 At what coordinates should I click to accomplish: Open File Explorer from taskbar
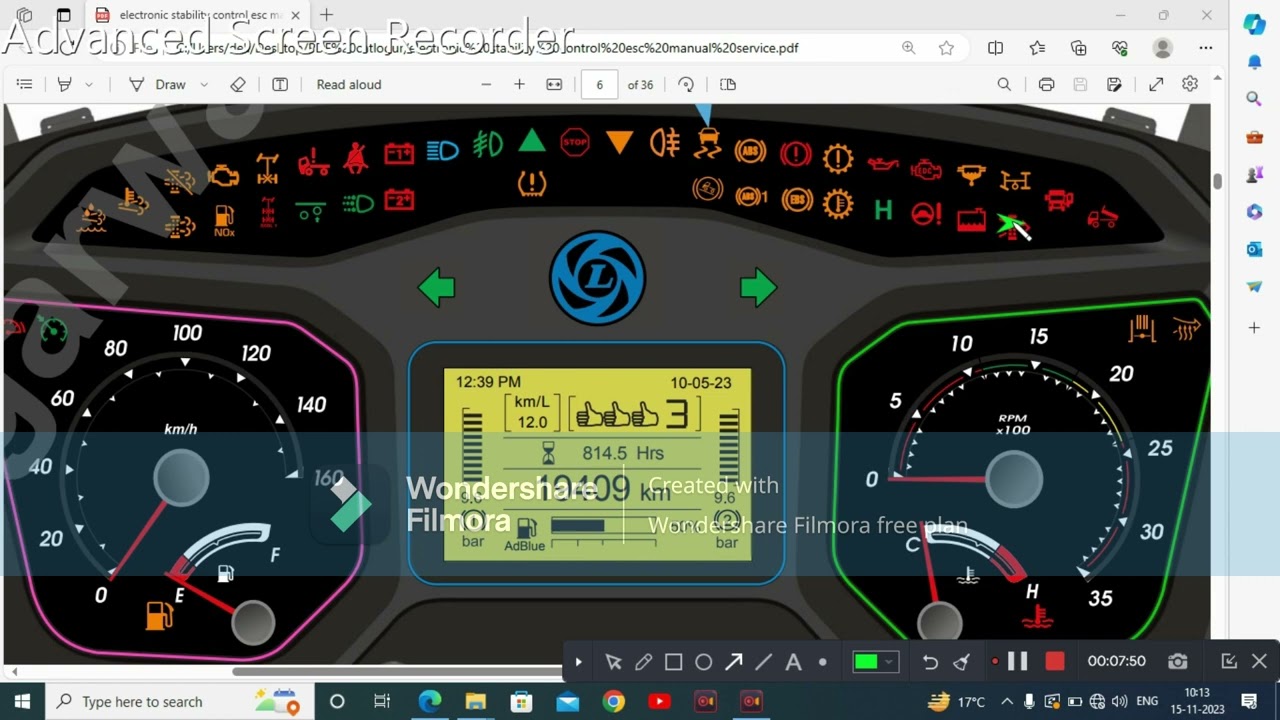click(x=475, y=701)
